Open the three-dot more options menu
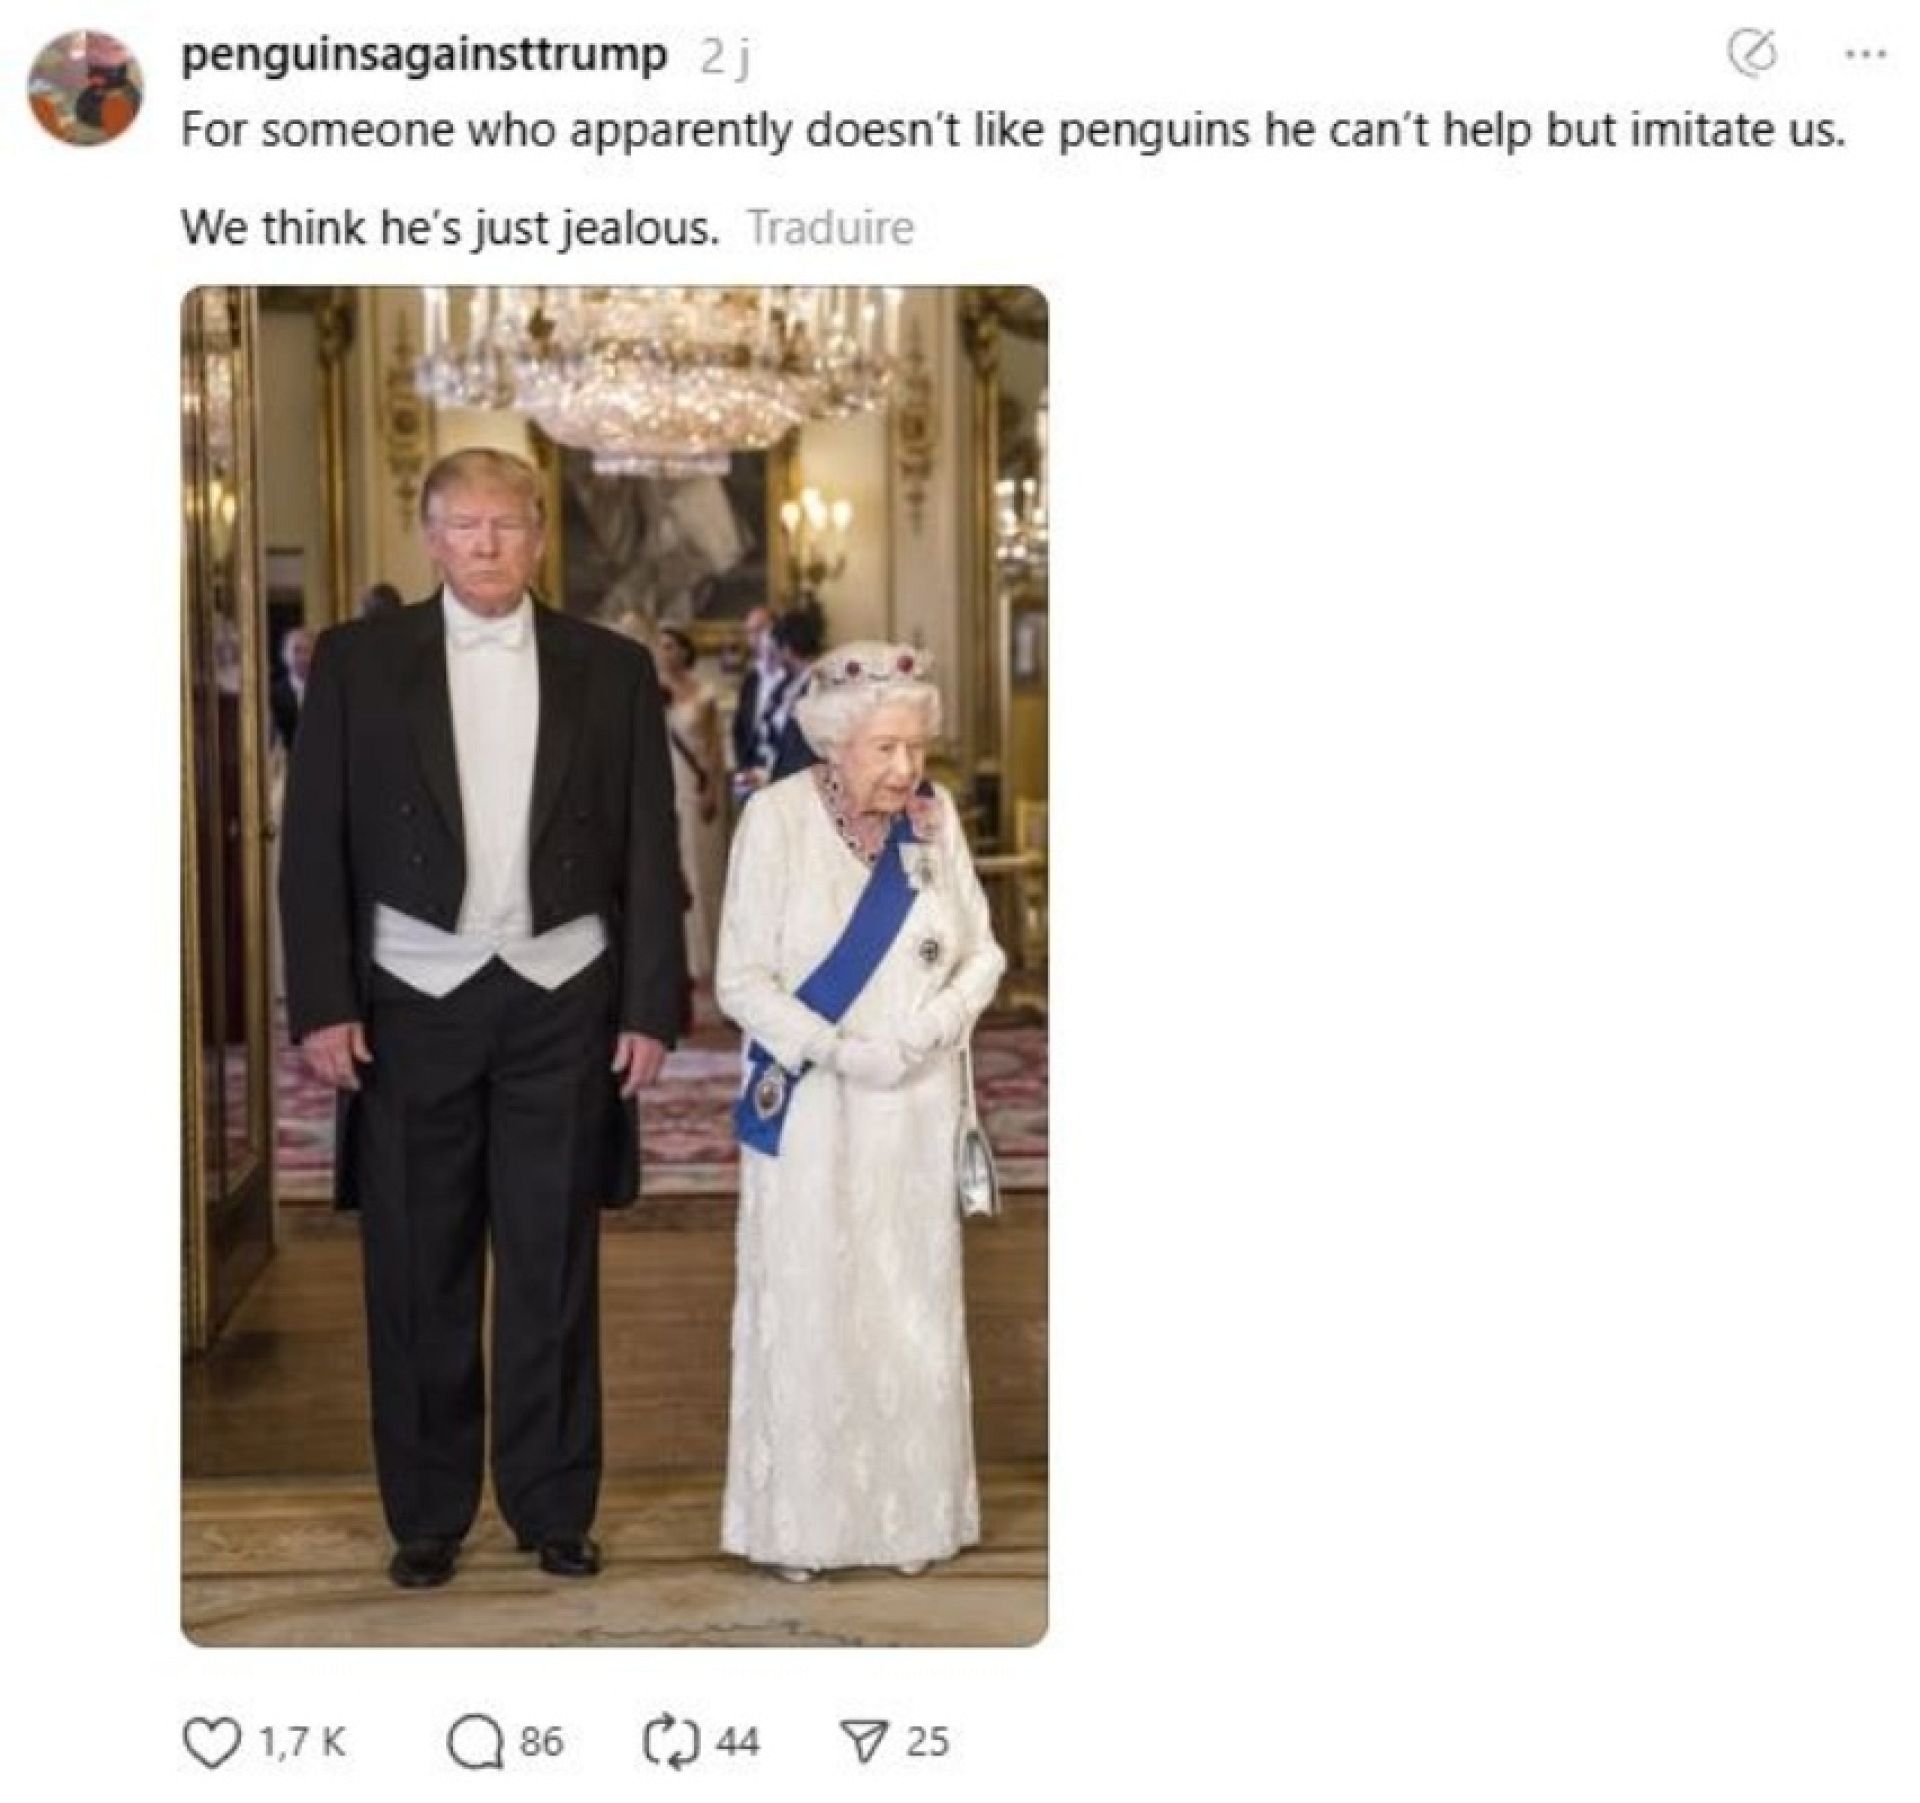The width and height of the screenshot is (1920, 1803). (x=1863, y=56)
